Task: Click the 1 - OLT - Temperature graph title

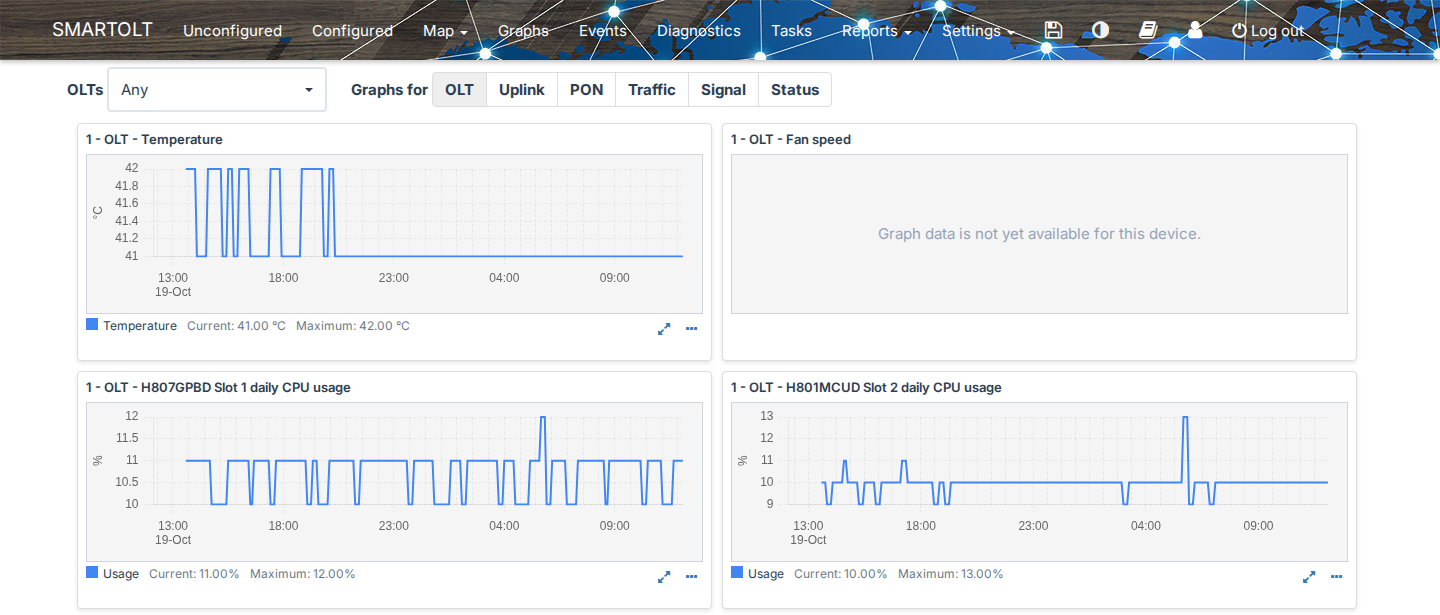Action: pos(154,140)
